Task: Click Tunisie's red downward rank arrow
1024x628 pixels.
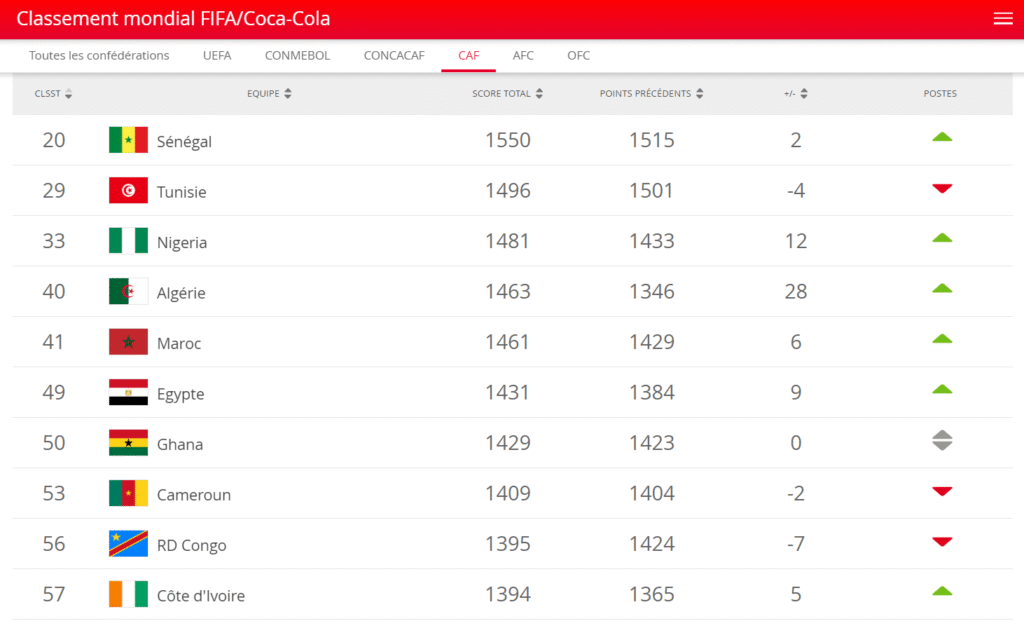Action: (941, 188)
